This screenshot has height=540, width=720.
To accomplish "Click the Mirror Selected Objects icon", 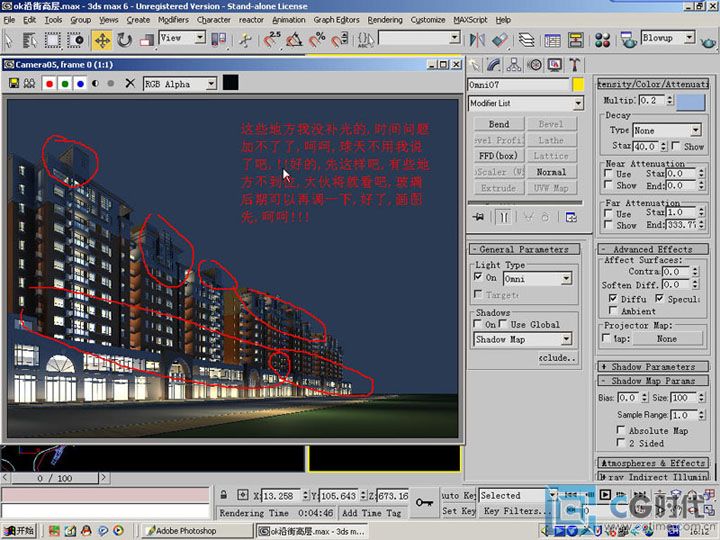I will tap(477, 40).
